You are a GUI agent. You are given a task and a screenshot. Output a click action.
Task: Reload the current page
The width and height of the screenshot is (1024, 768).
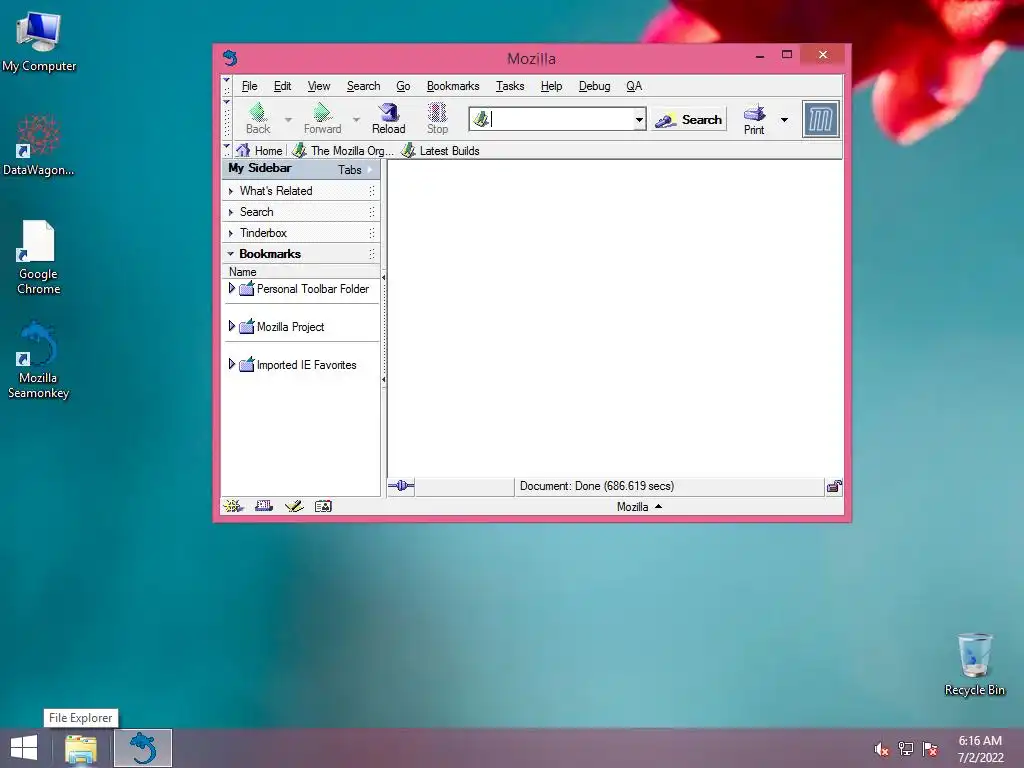click(389, 118)
